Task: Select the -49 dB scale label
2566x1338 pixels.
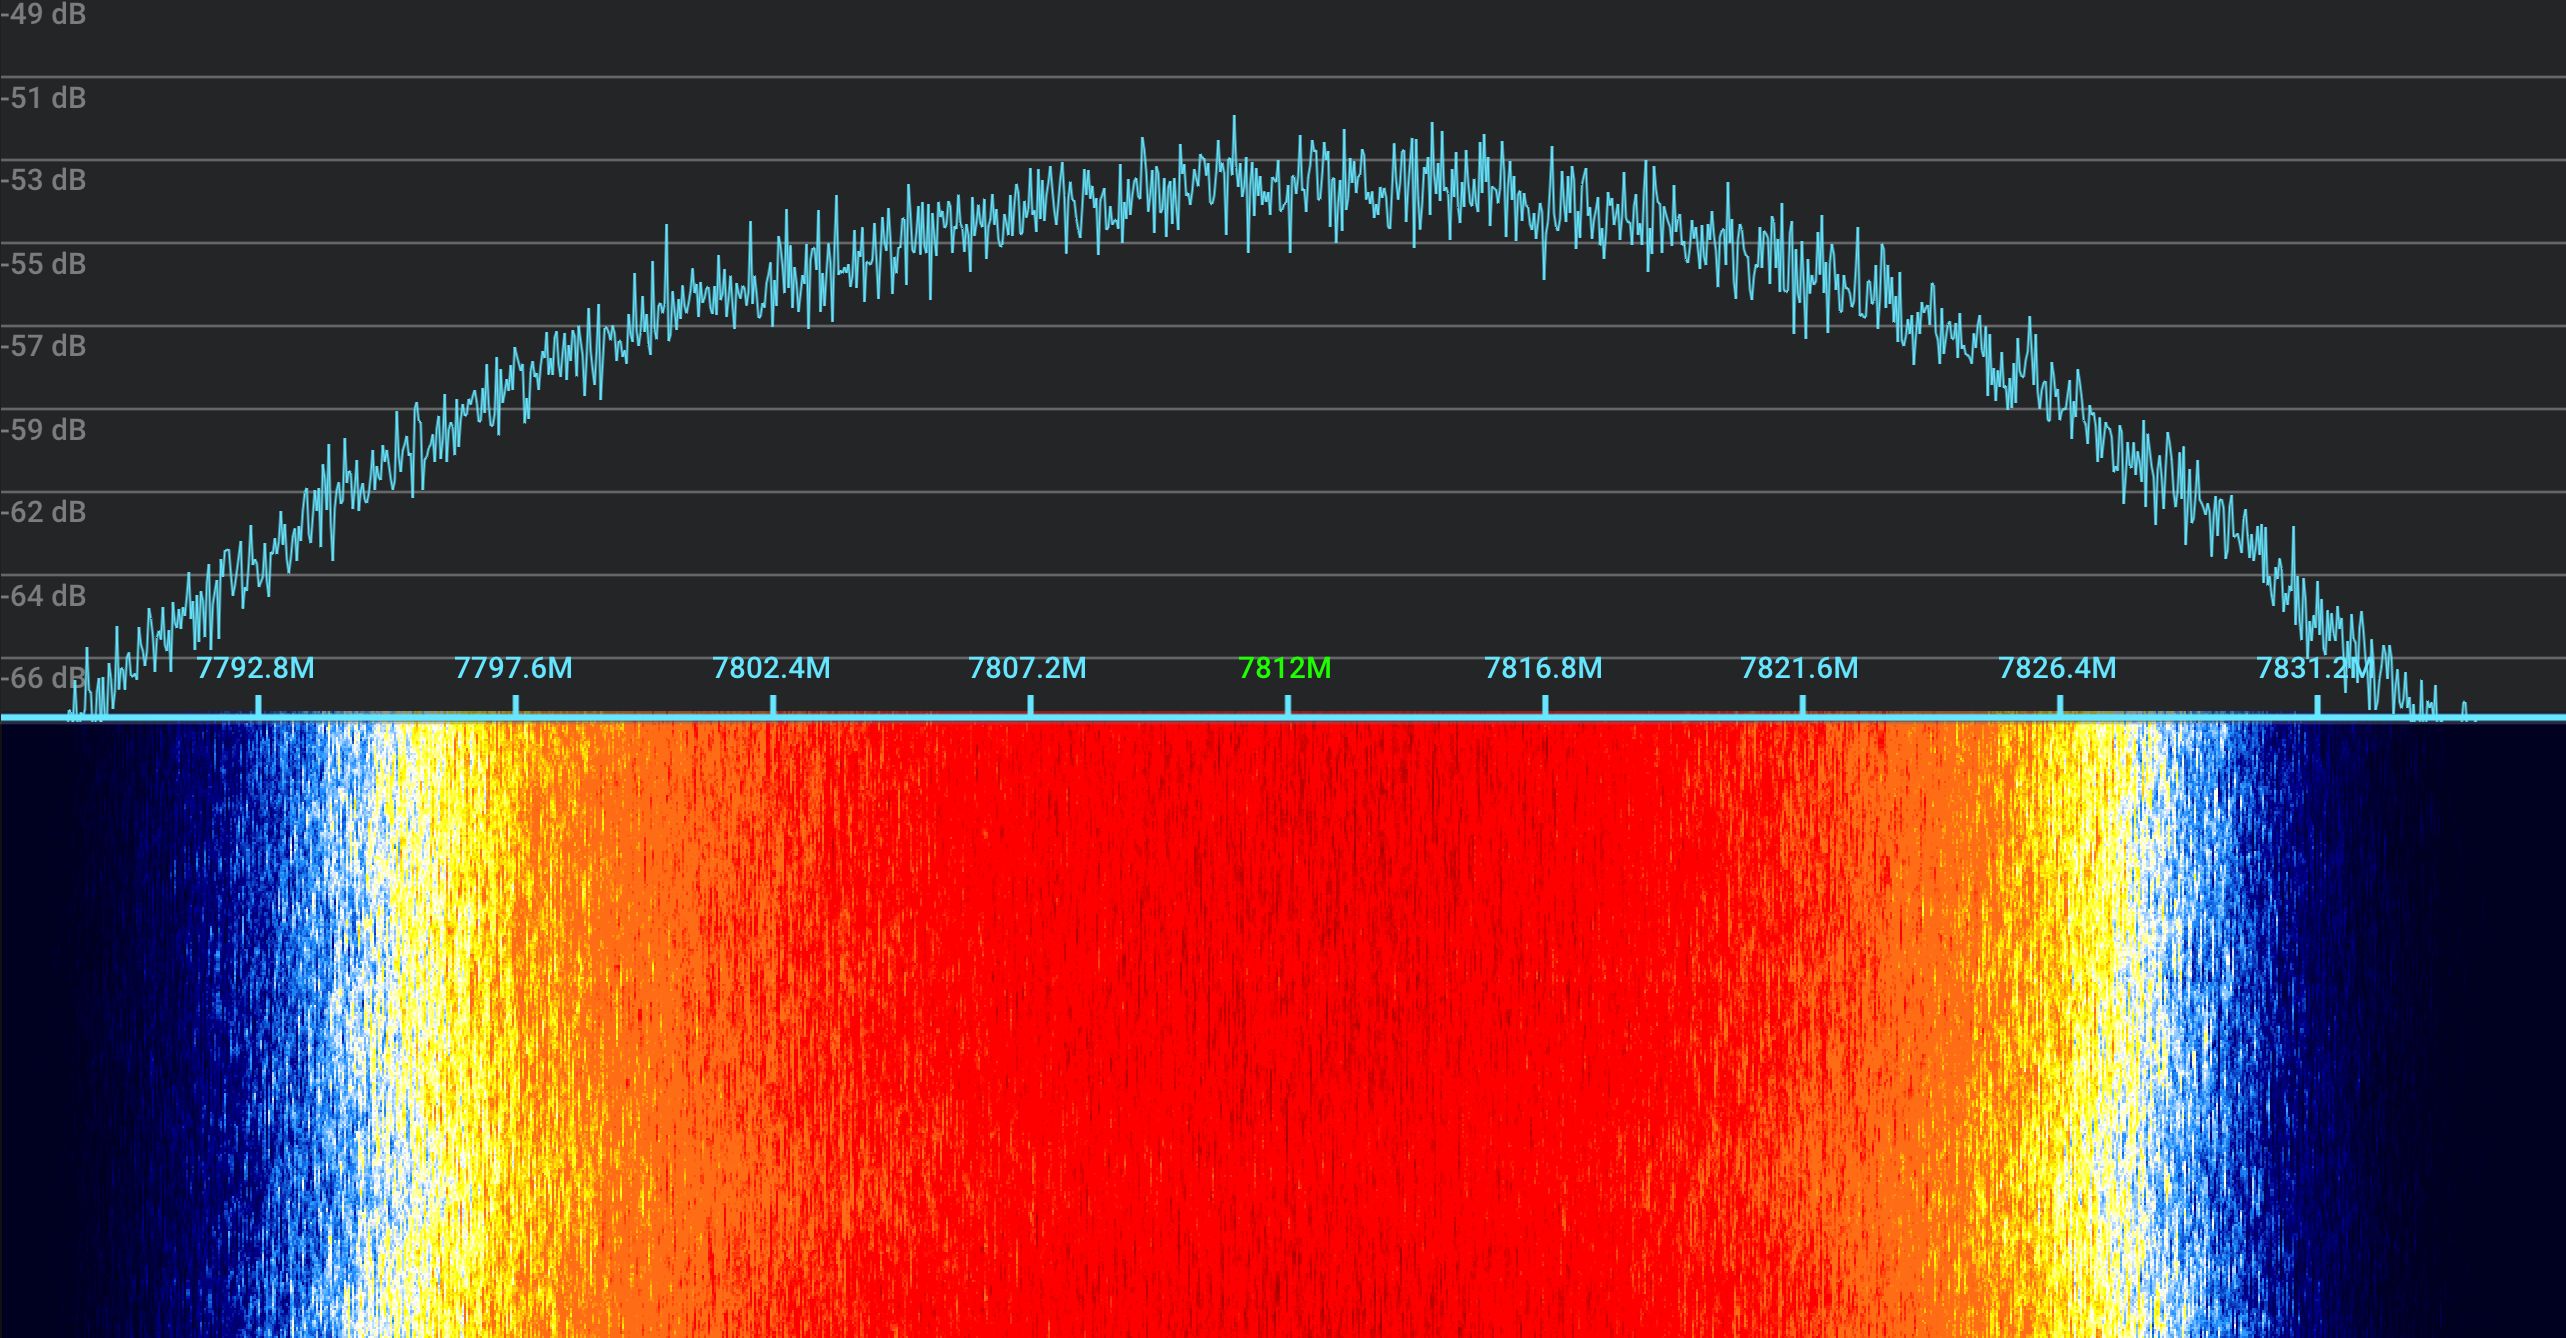Action: pos(43,15)
